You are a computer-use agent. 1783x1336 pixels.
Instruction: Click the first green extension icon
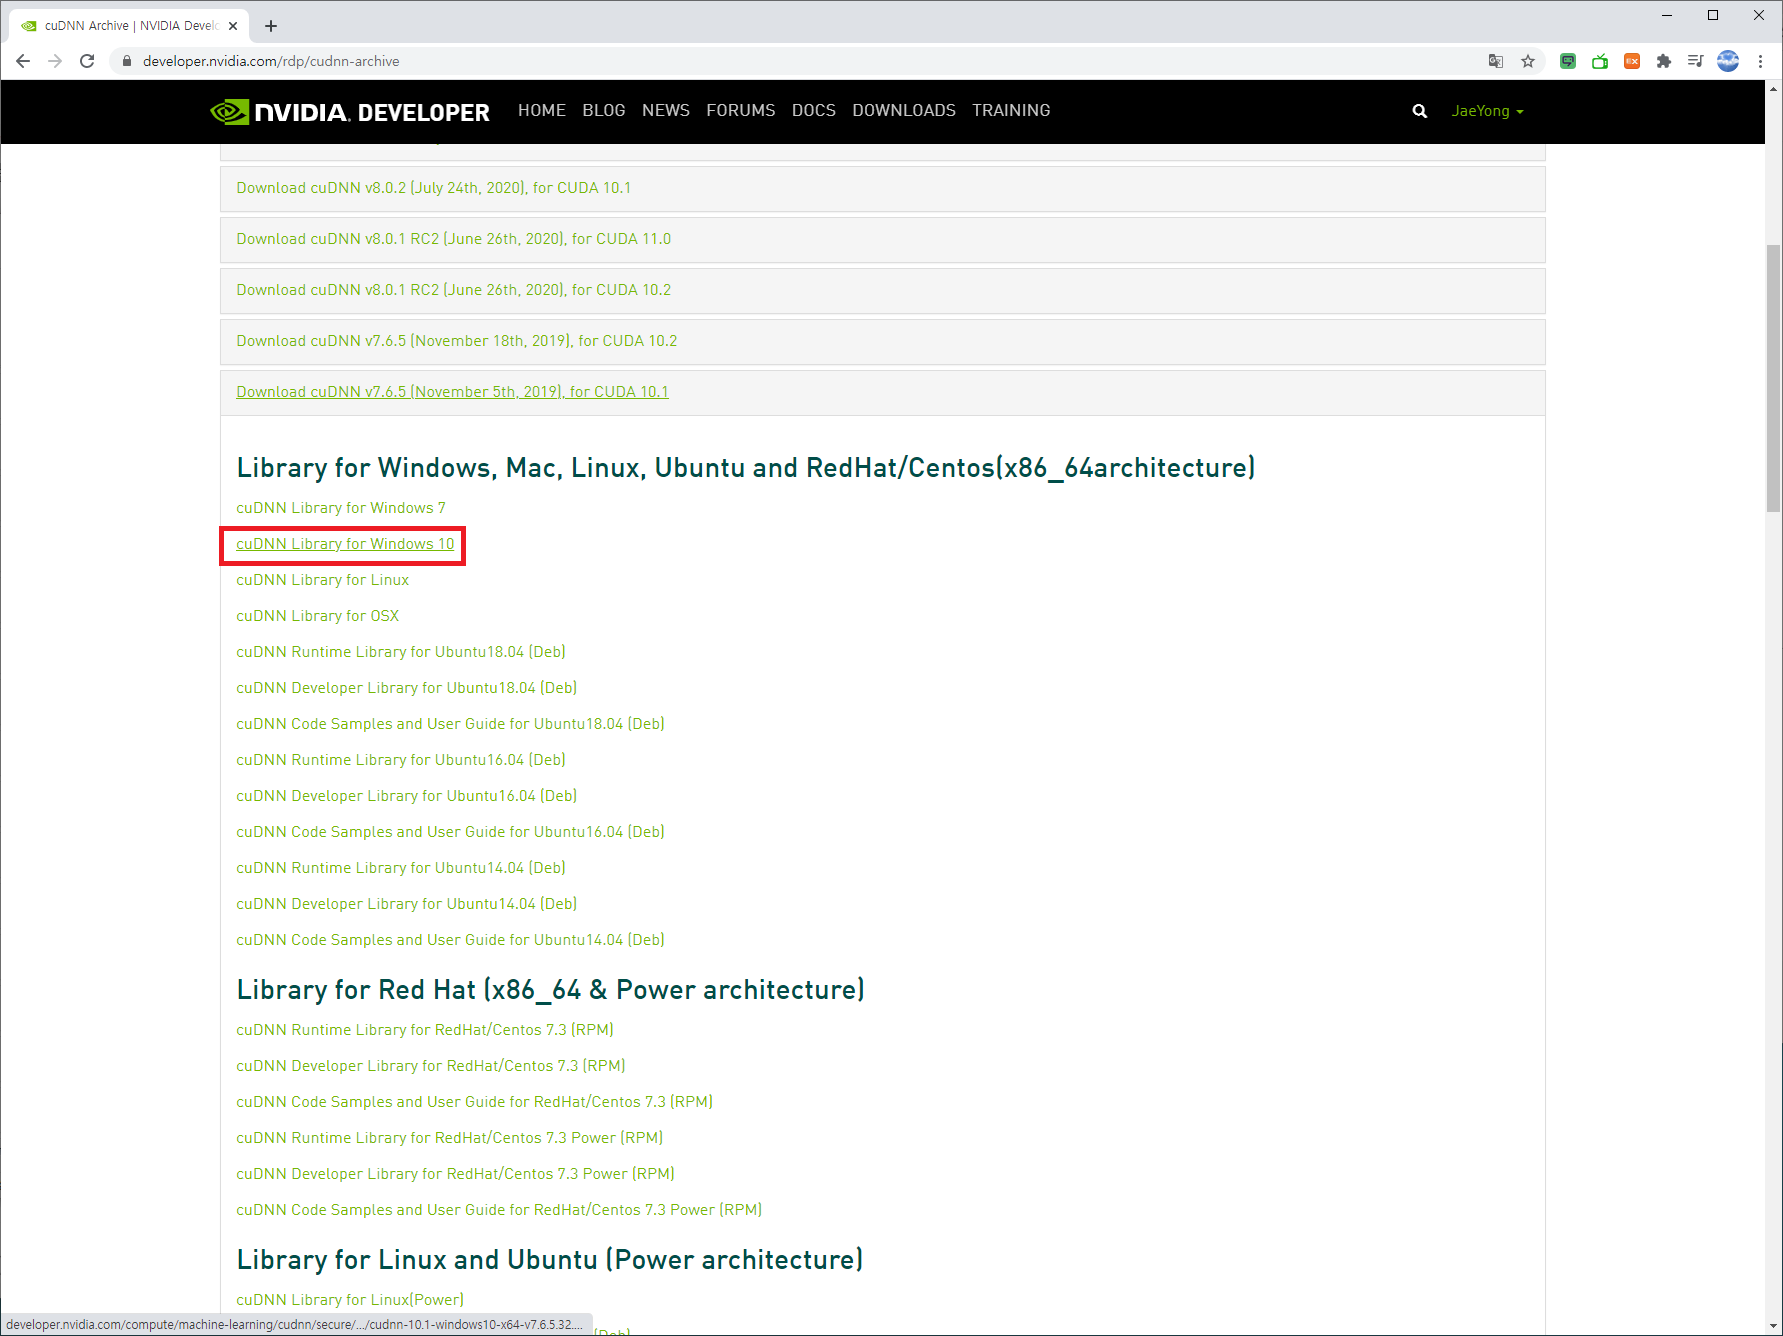point(1568,61)
